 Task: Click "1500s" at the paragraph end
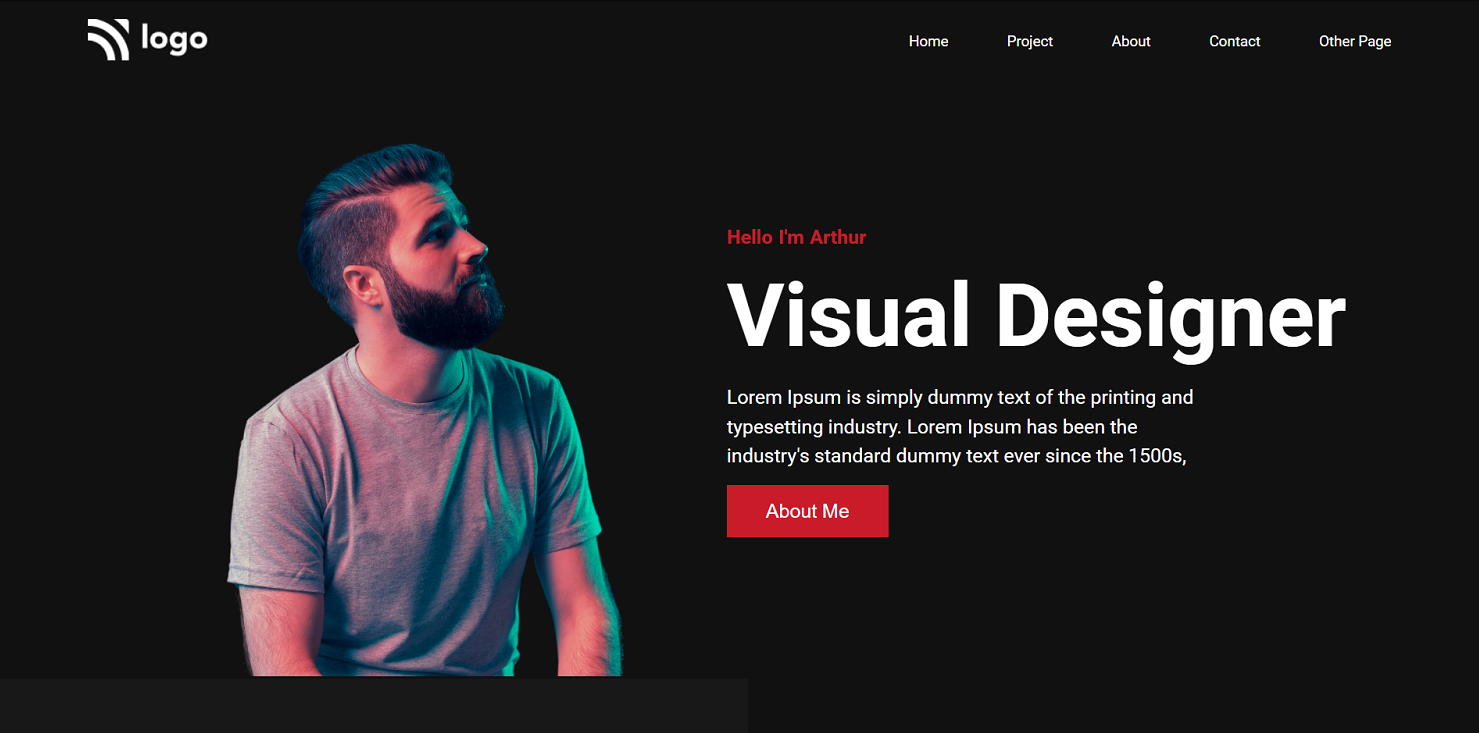point(1156,456)
